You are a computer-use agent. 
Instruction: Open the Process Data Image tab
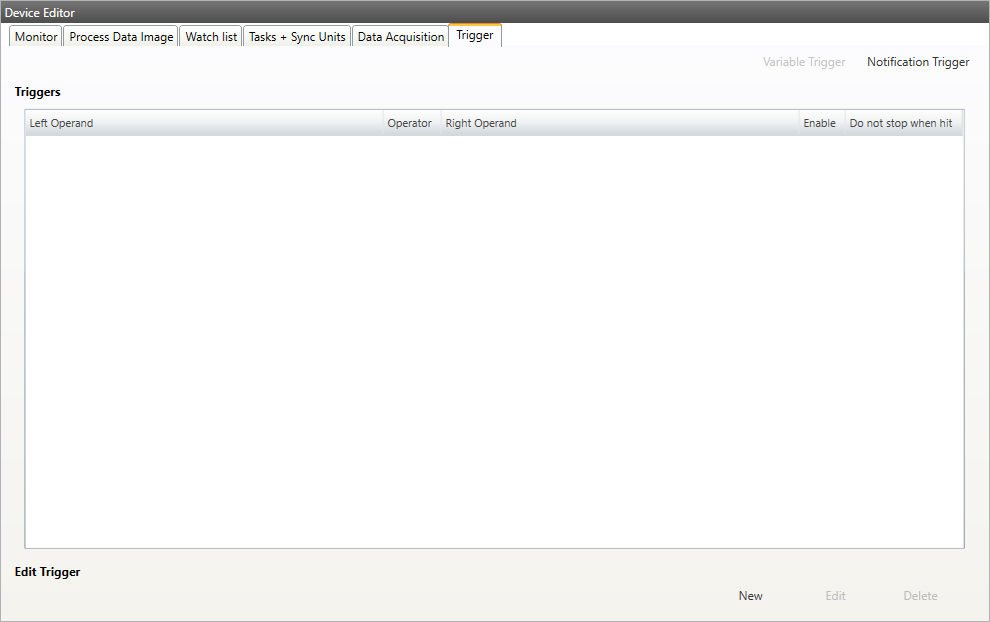pyautogui.click(x=121, y=37)
